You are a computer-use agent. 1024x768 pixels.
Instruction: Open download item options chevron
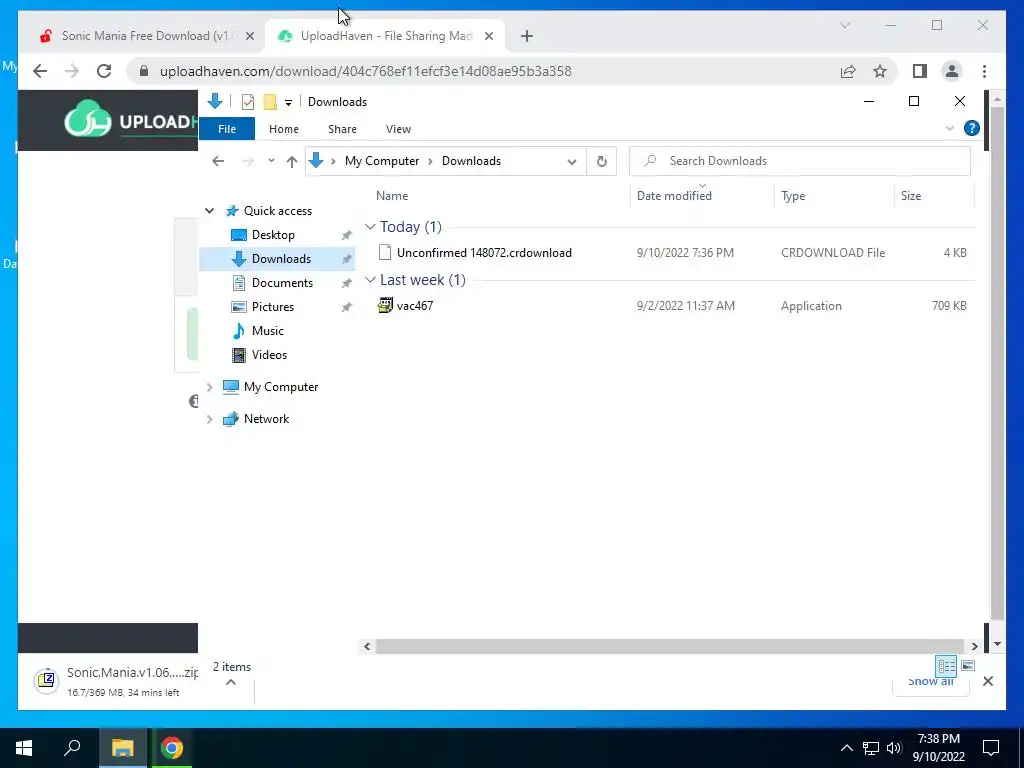tap(231, 682)
